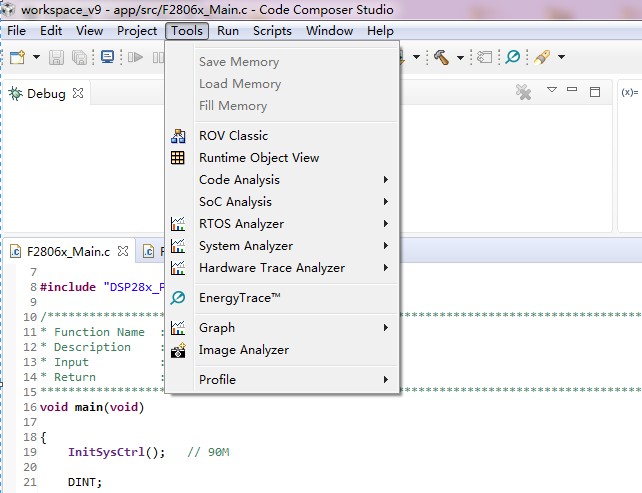This screenshot has width=642, height=493.
Task: Switch to the second partially hidden editor tab
Action: pyautogui.click(x=154, y=251)
